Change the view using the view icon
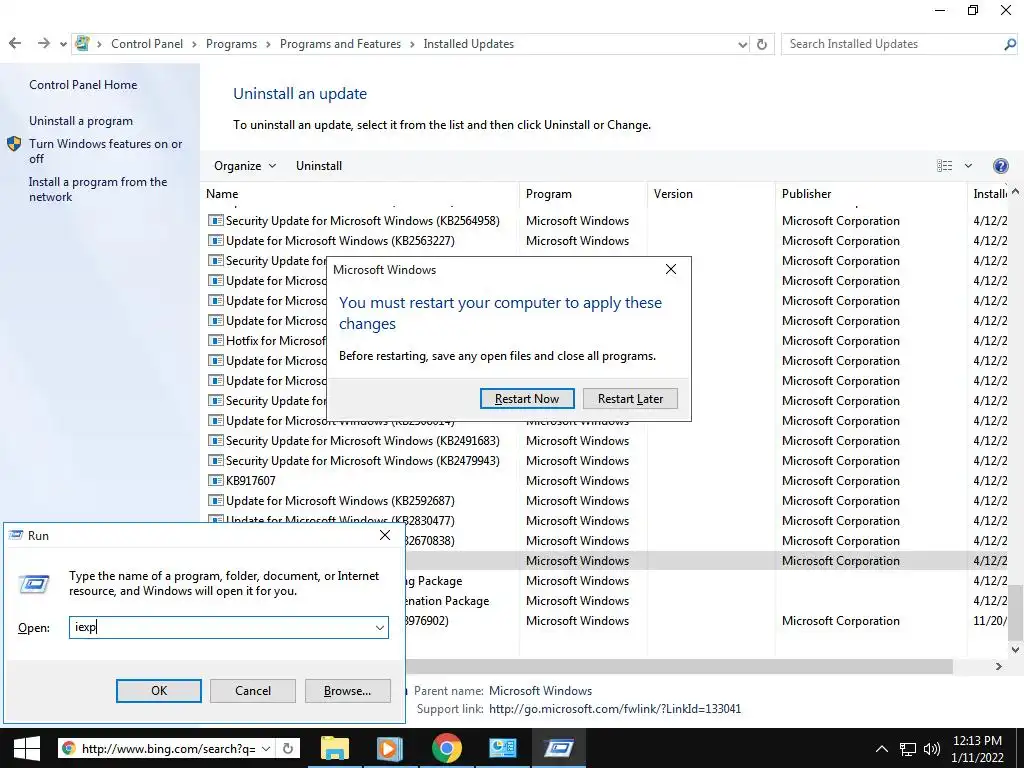1024x768 pixels. (944, 166)
